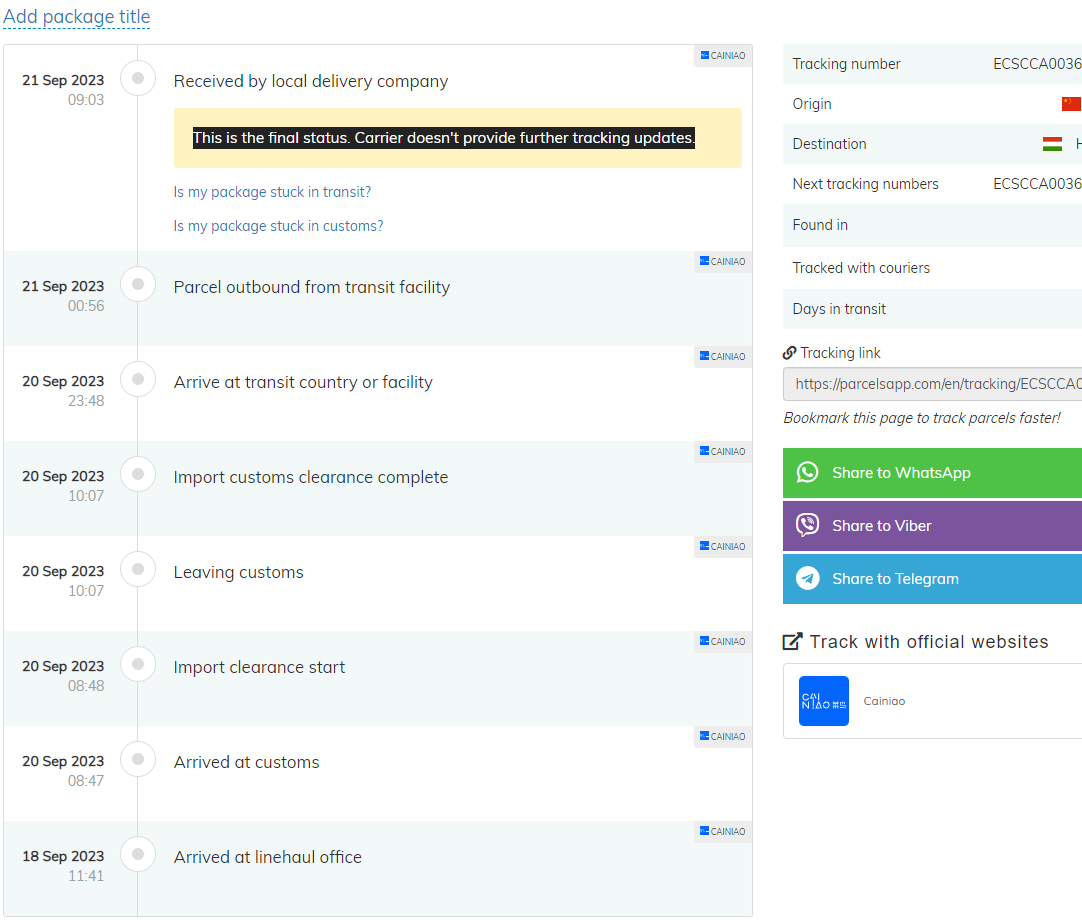The height and width of the screenshot is (920, 1082).
Task: Click timeline marker for Import customs clearance complete
Action: click(x=138, y=474)
